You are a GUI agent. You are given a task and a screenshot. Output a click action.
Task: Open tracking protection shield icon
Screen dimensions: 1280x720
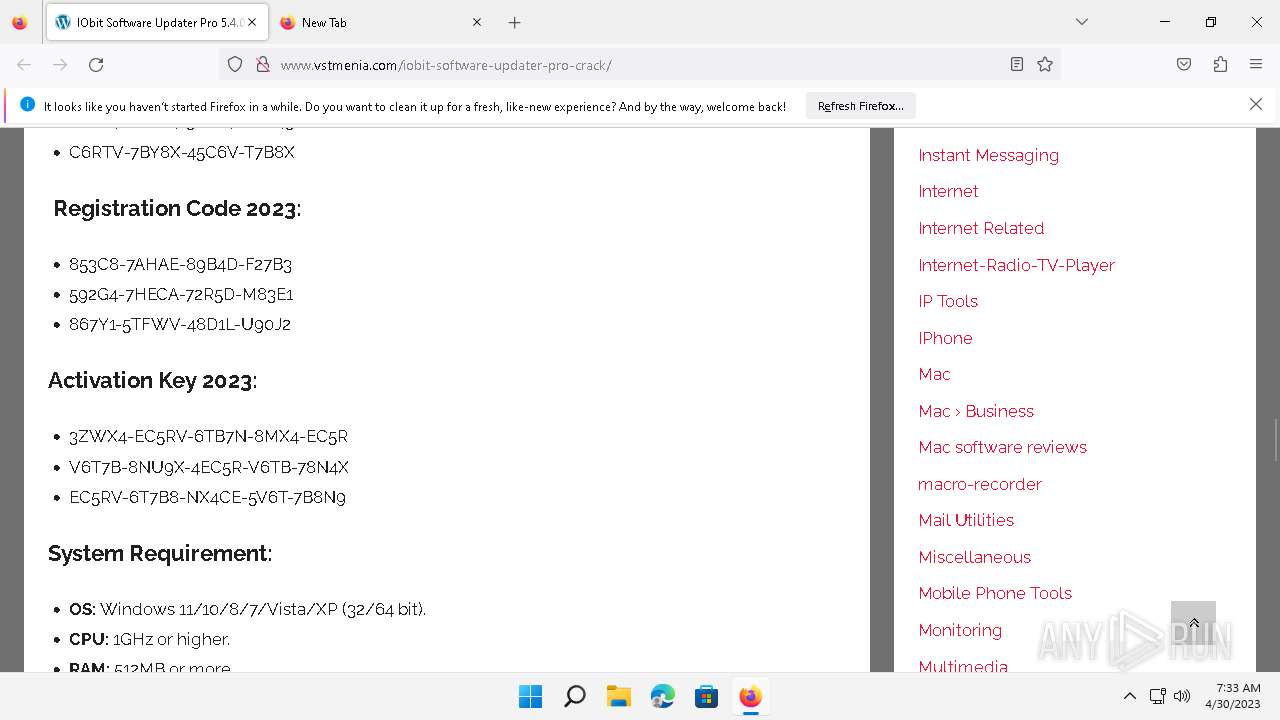(235, 65)
